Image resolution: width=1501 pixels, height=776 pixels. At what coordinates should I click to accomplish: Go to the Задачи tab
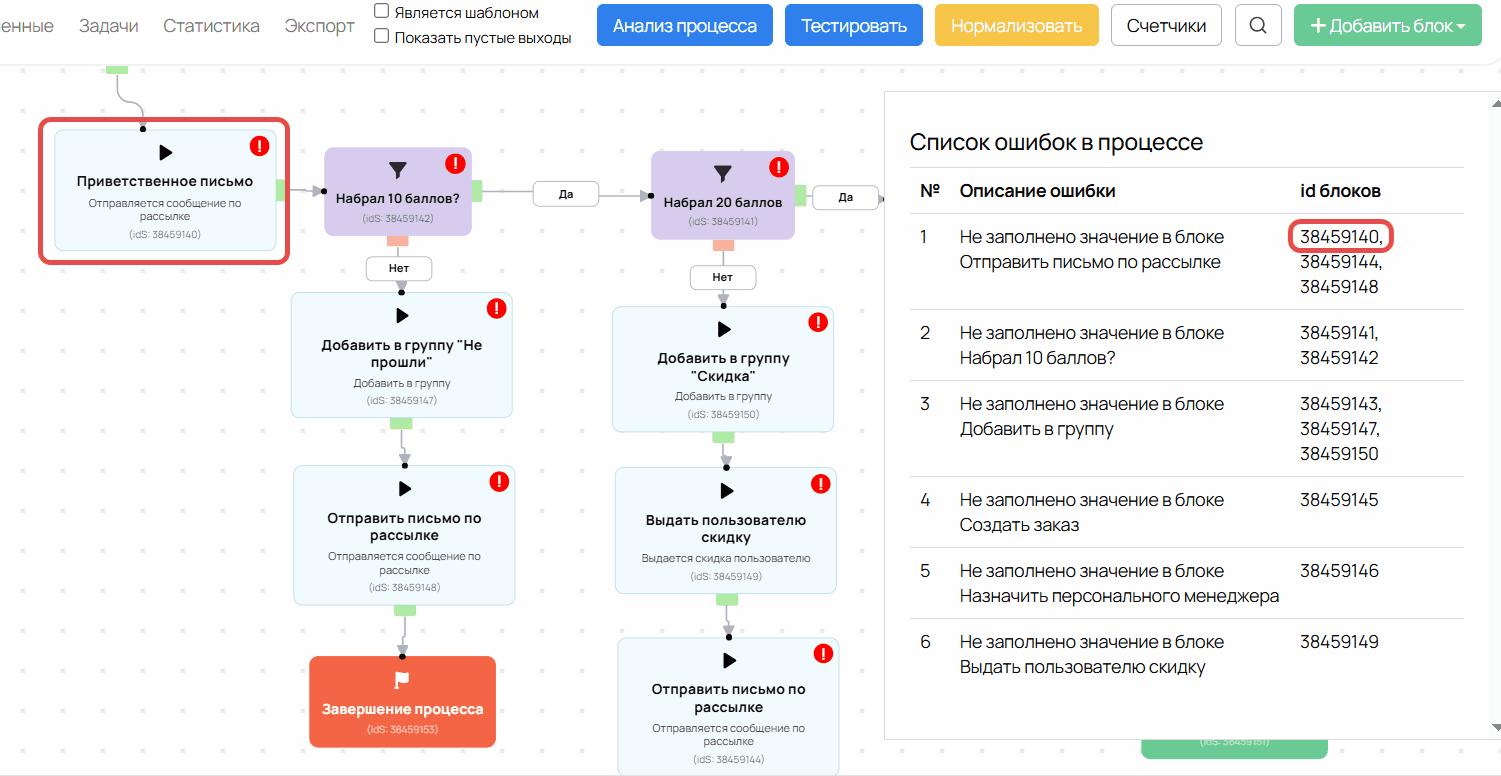108,26
